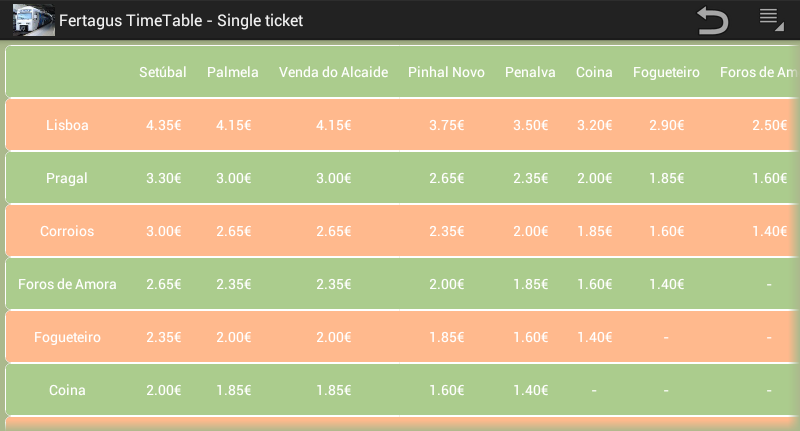This screenshot has width=800, height=431.
Task: Tap the Fertagus train app icon
Action: (x=33, y=20)
